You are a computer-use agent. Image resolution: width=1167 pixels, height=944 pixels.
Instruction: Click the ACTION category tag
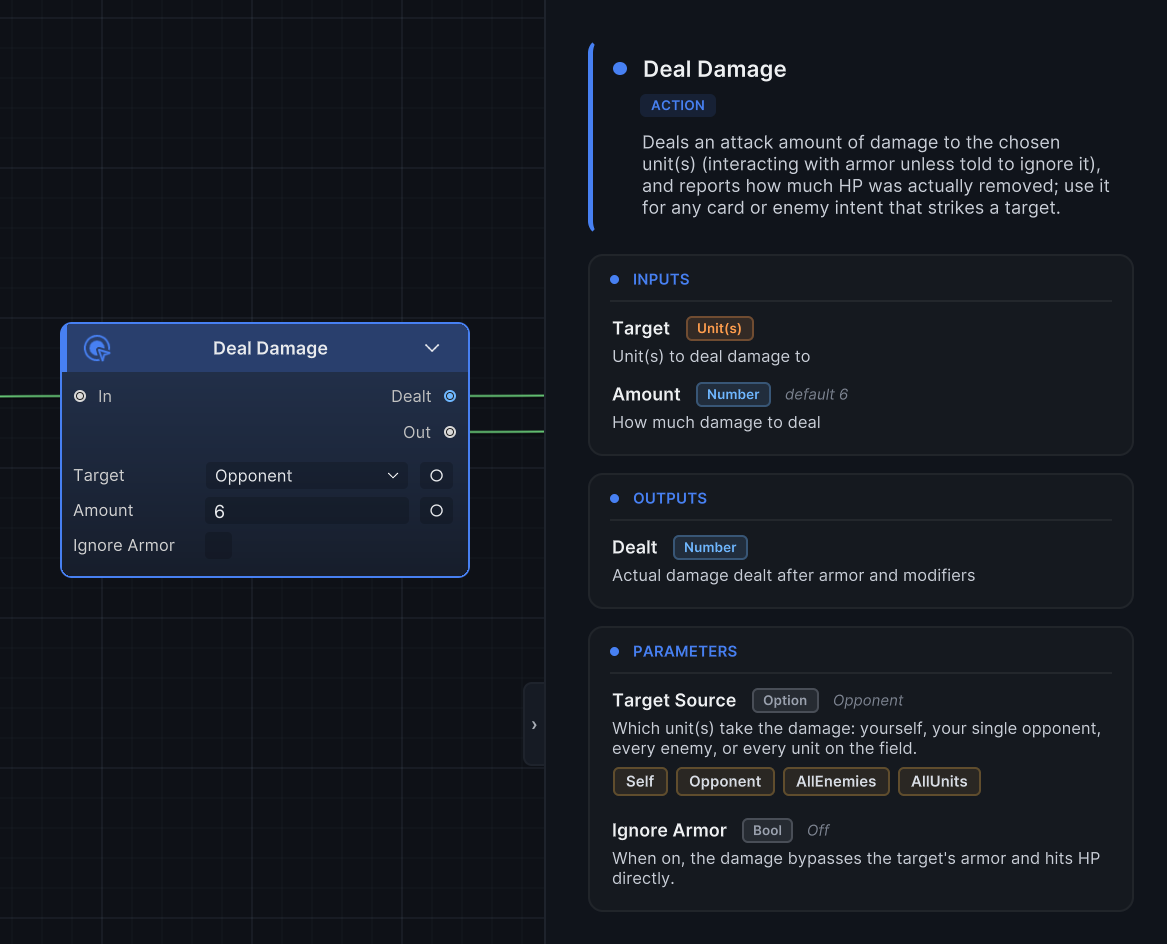pyautogui.click(x=677, y=105)
